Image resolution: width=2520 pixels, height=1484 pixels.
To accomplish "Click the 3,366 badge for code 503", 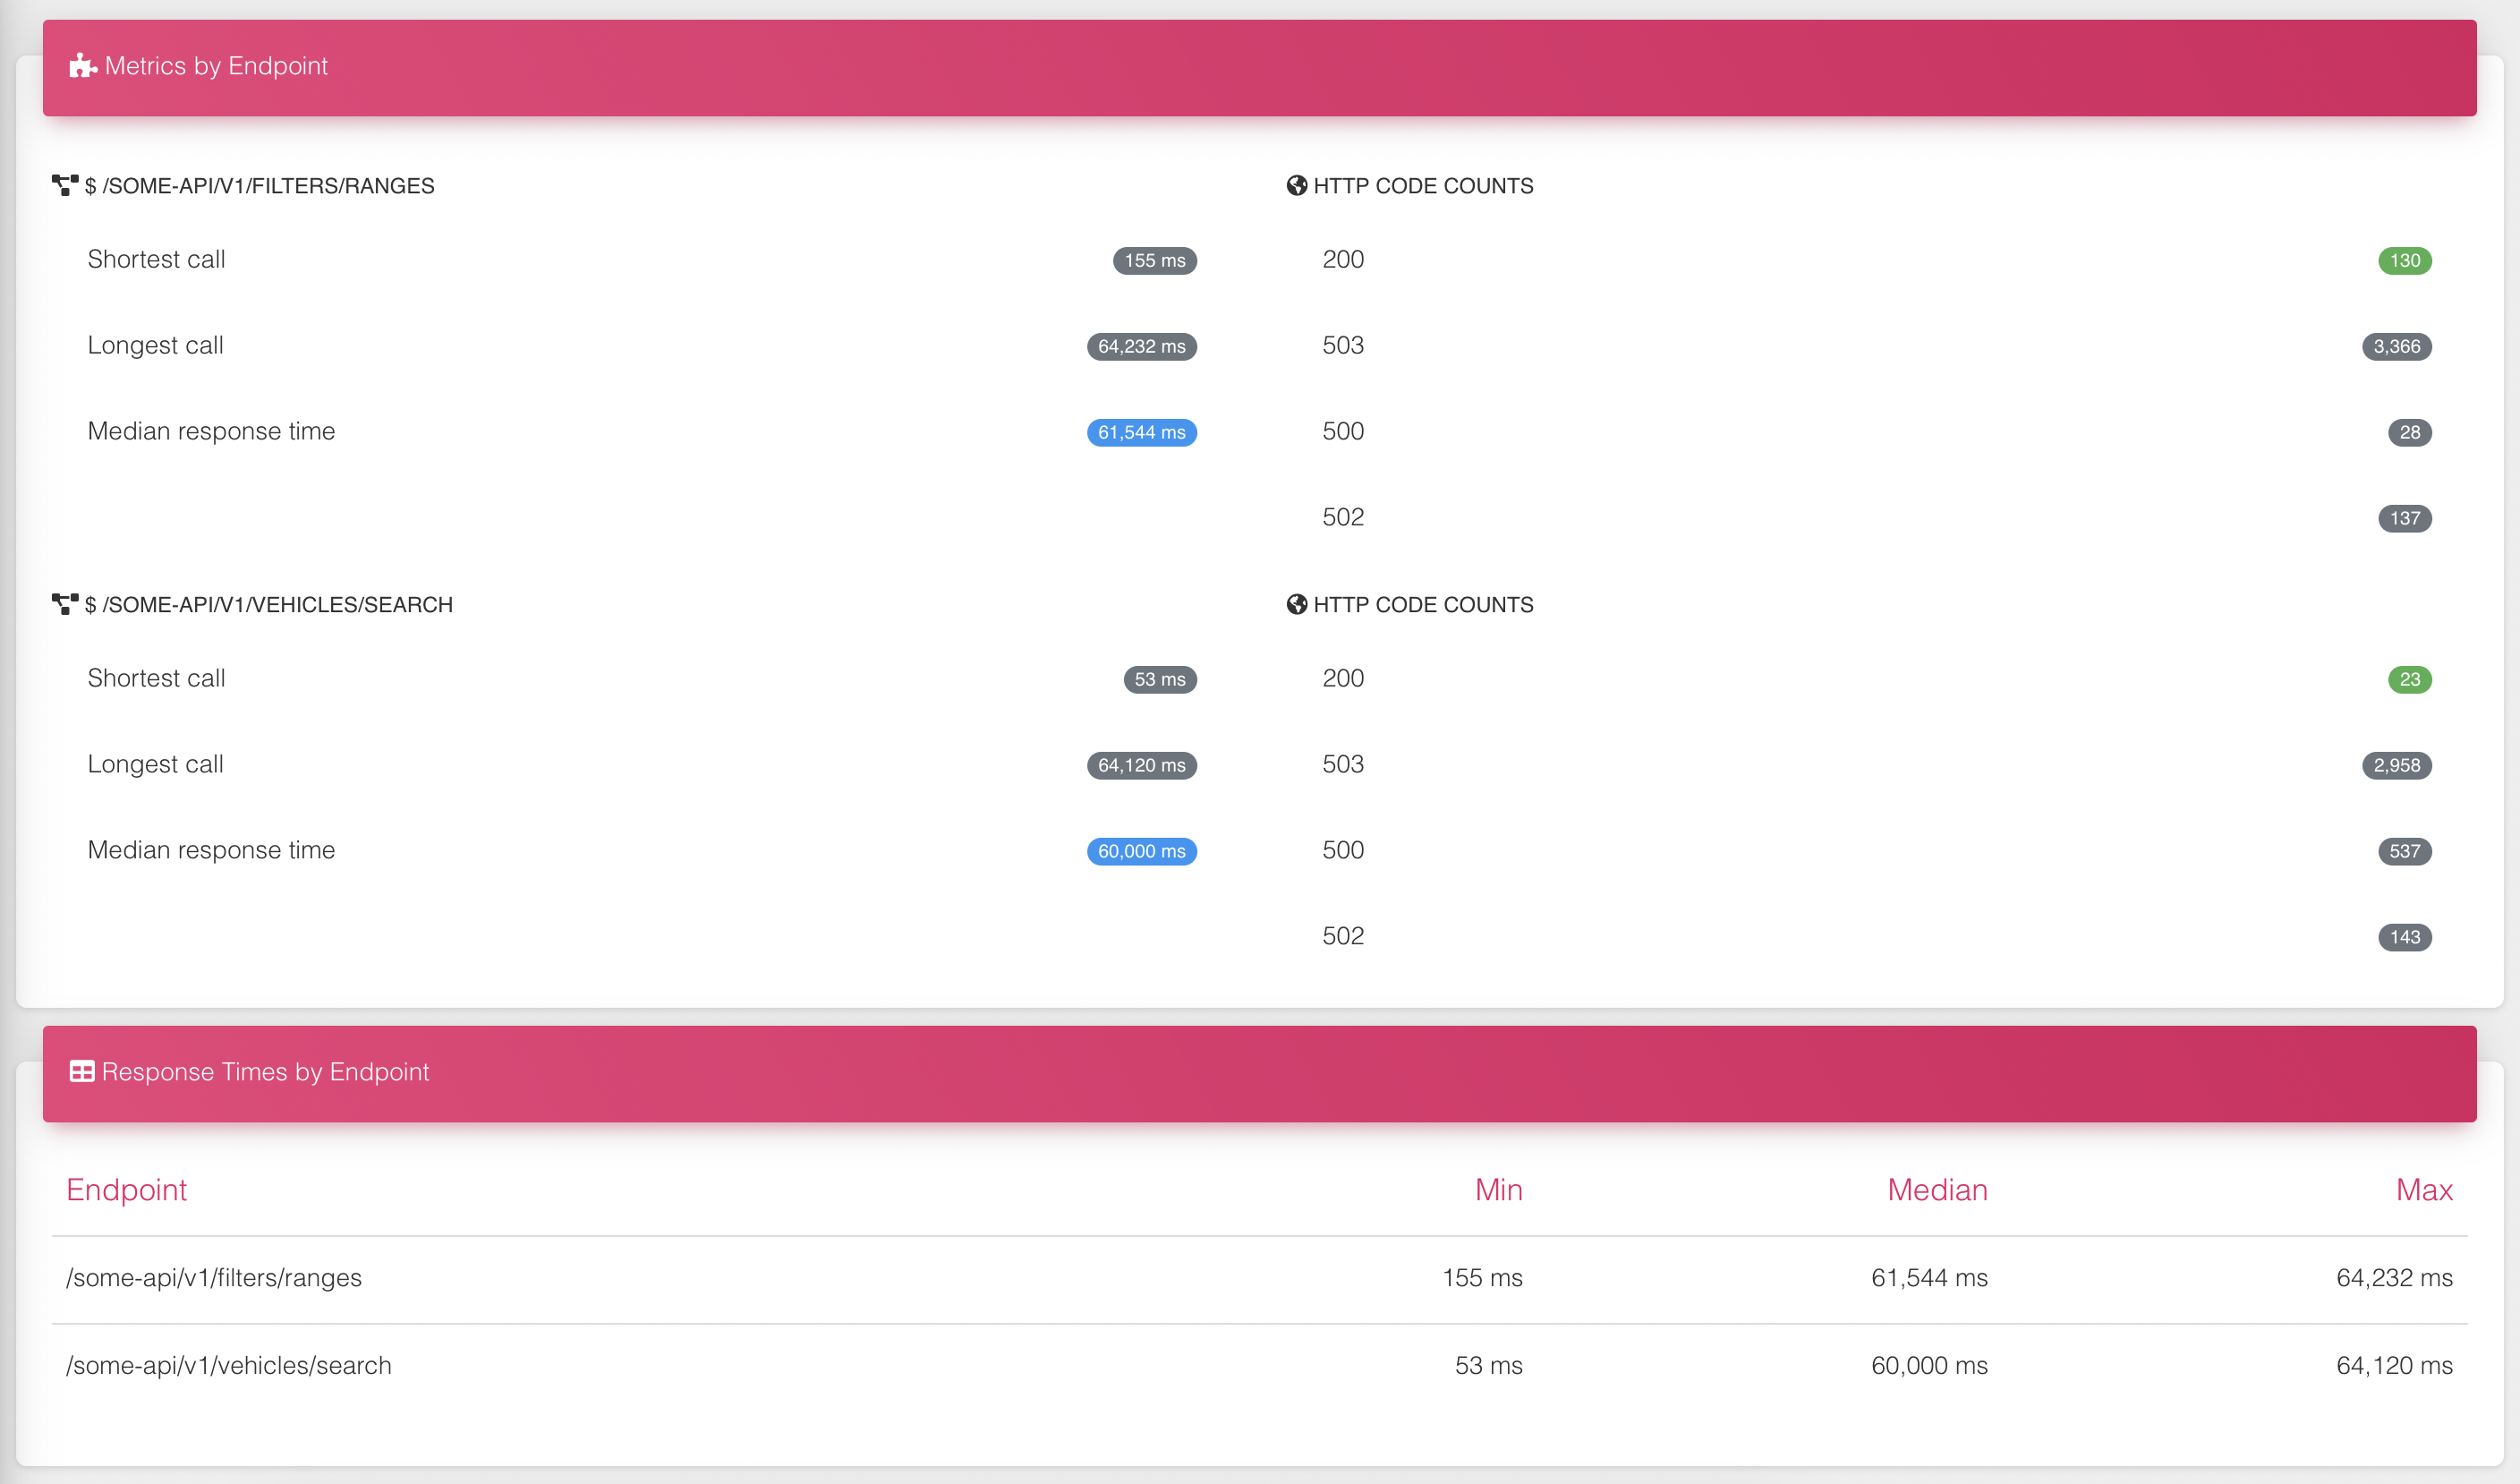I will click(2396, 347).
